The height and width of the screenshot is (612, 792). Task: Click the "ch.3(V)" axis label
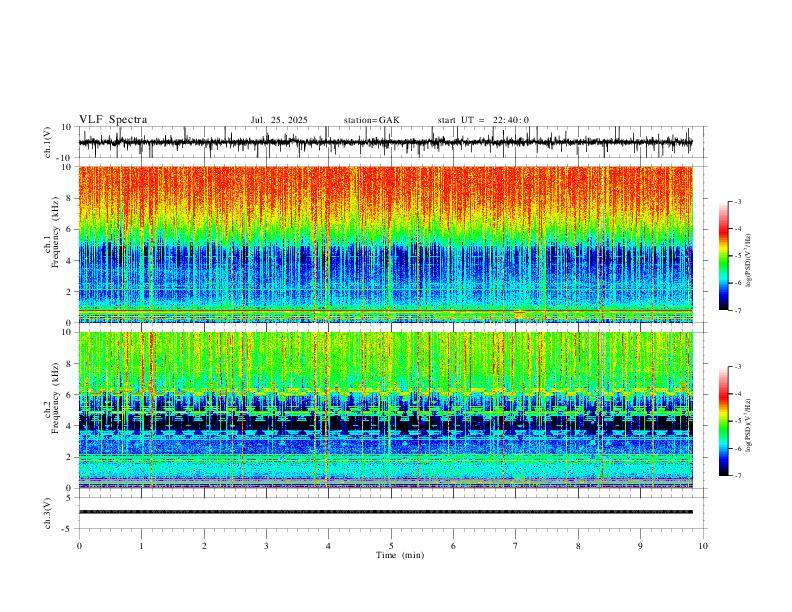click(48, 513)
